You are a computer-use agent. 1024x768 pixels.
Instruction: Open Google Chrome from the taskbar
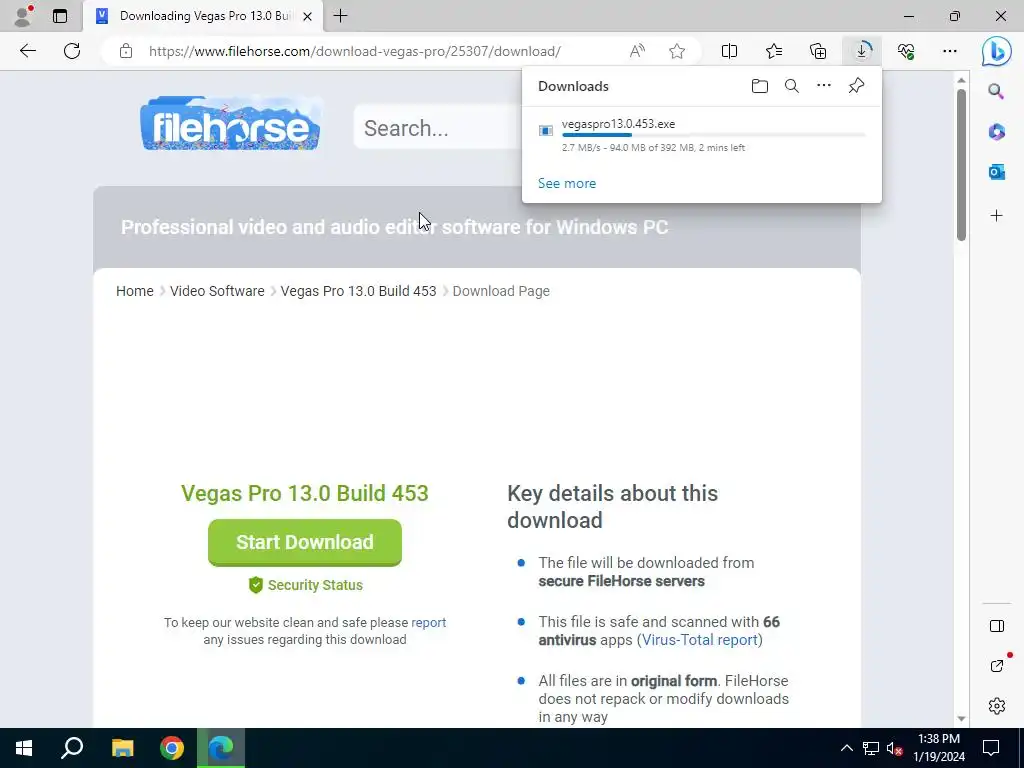tap(172, 748)
